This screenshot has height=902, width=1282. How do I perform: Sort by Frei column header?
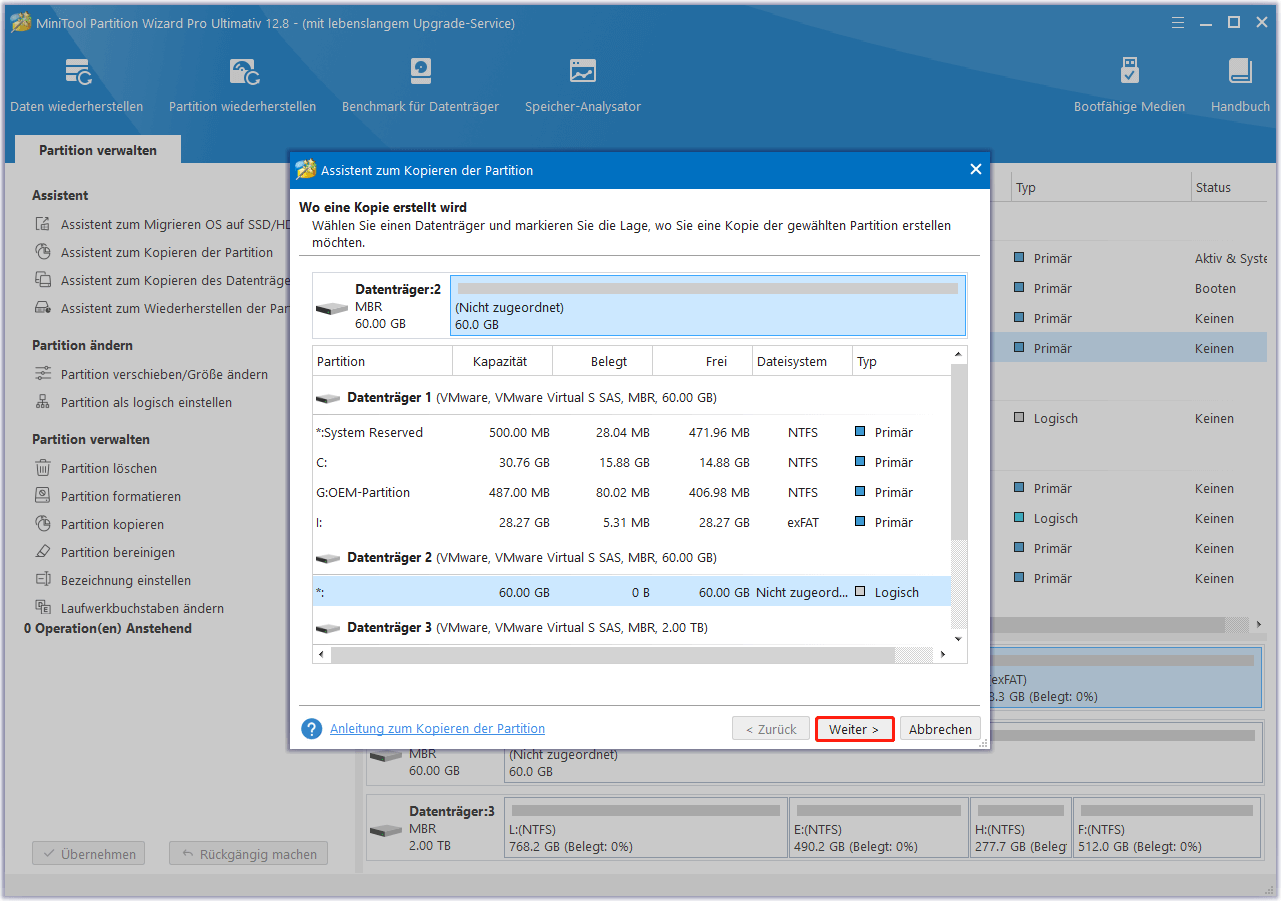point(703,362)
